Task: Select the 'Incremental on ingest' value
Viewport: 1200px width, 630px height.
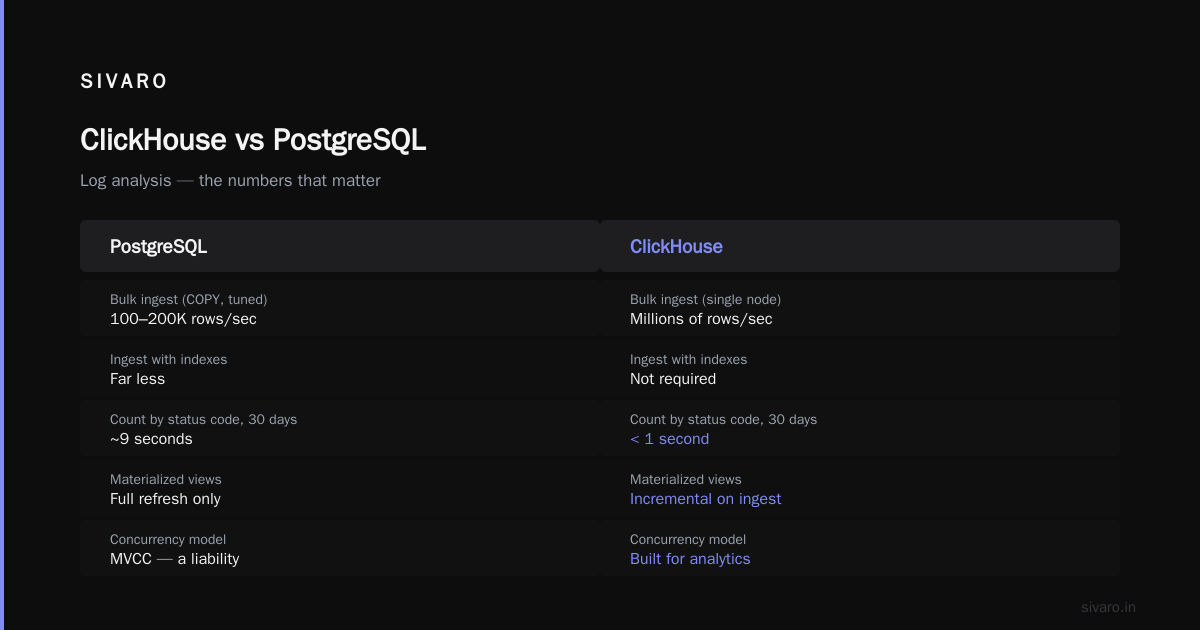Action: (705, 499)
